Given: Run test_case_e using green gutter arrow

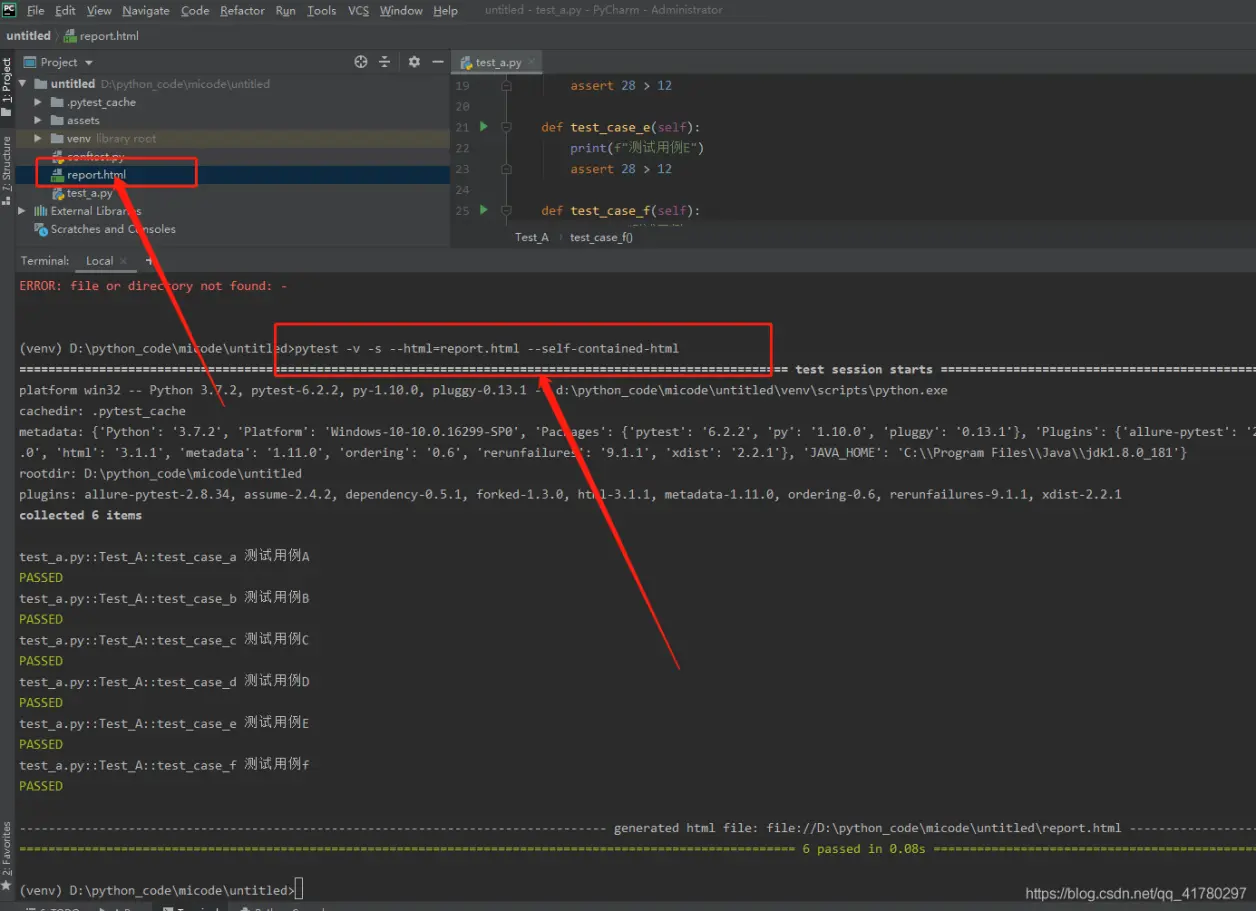Looking at the screenshot, I should coord(484,127).
